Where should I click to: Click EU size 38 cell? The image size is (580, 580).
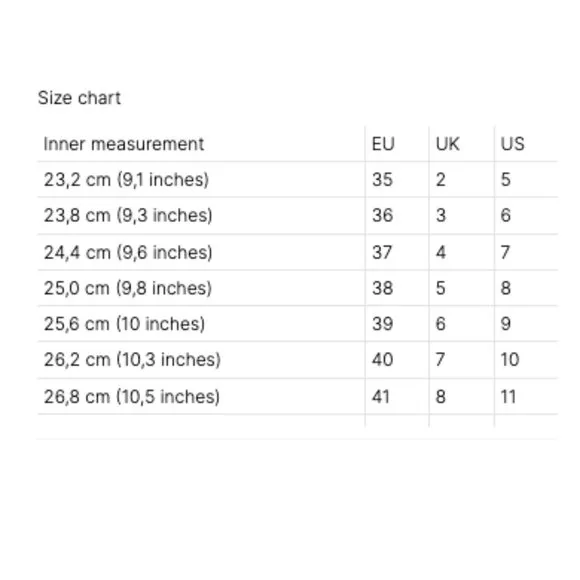pos(382,288)
